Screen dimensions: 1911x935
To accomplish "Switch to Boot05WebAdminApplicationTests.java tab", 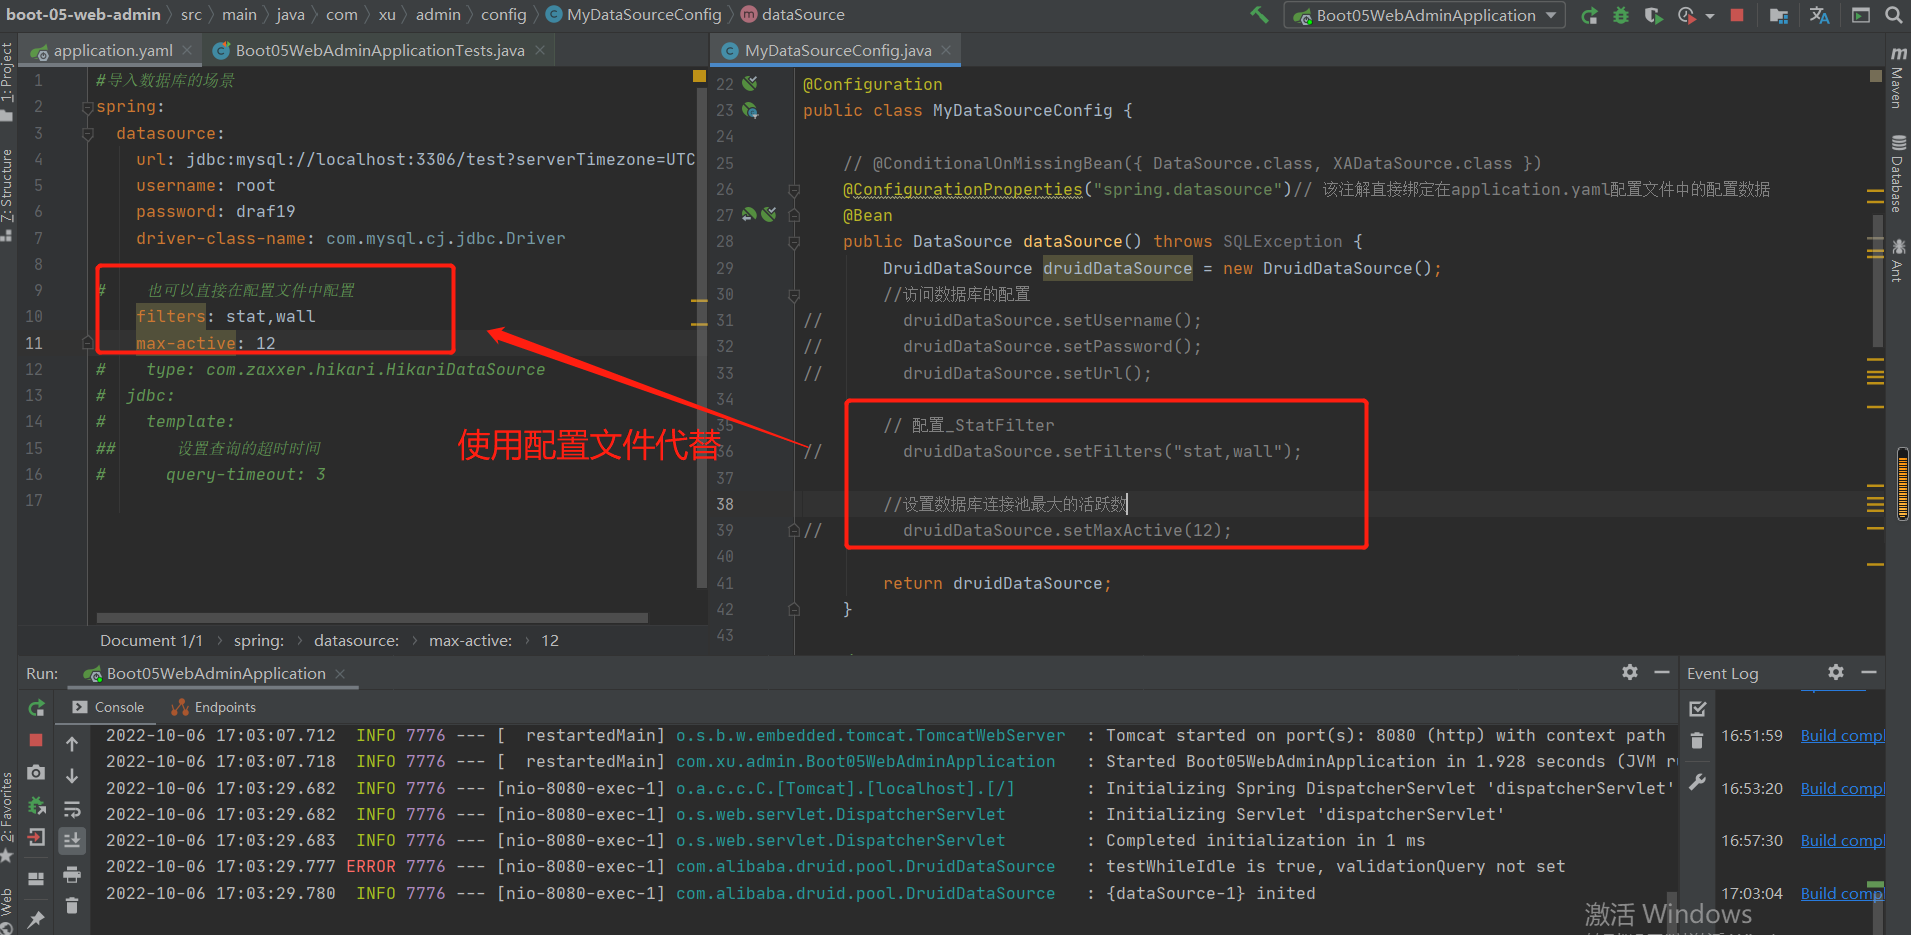I will pyautogui.click(x=380, y=50).
